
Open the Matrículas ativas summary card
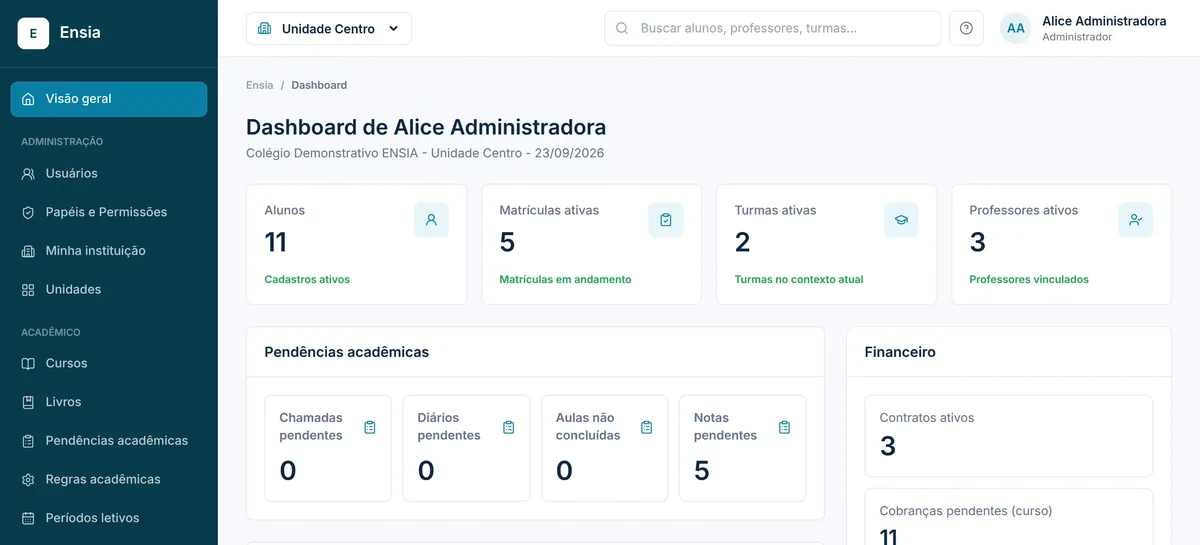(x=591, y=244)
